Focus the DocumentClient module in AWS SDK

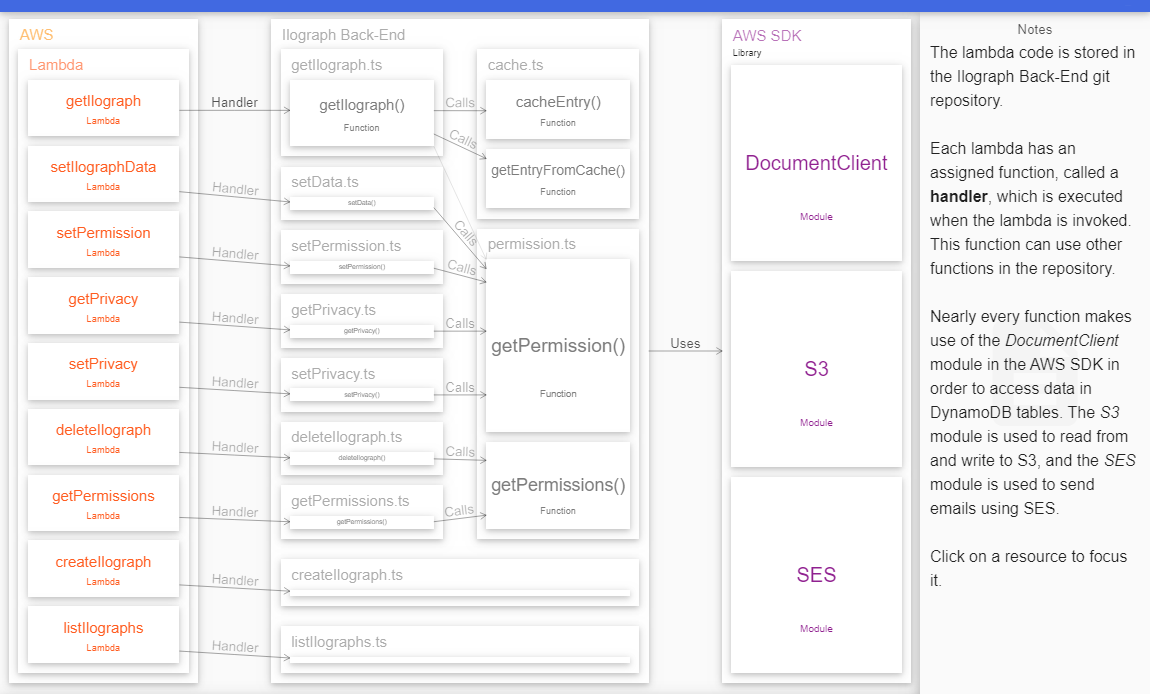(x=816, y=162)
